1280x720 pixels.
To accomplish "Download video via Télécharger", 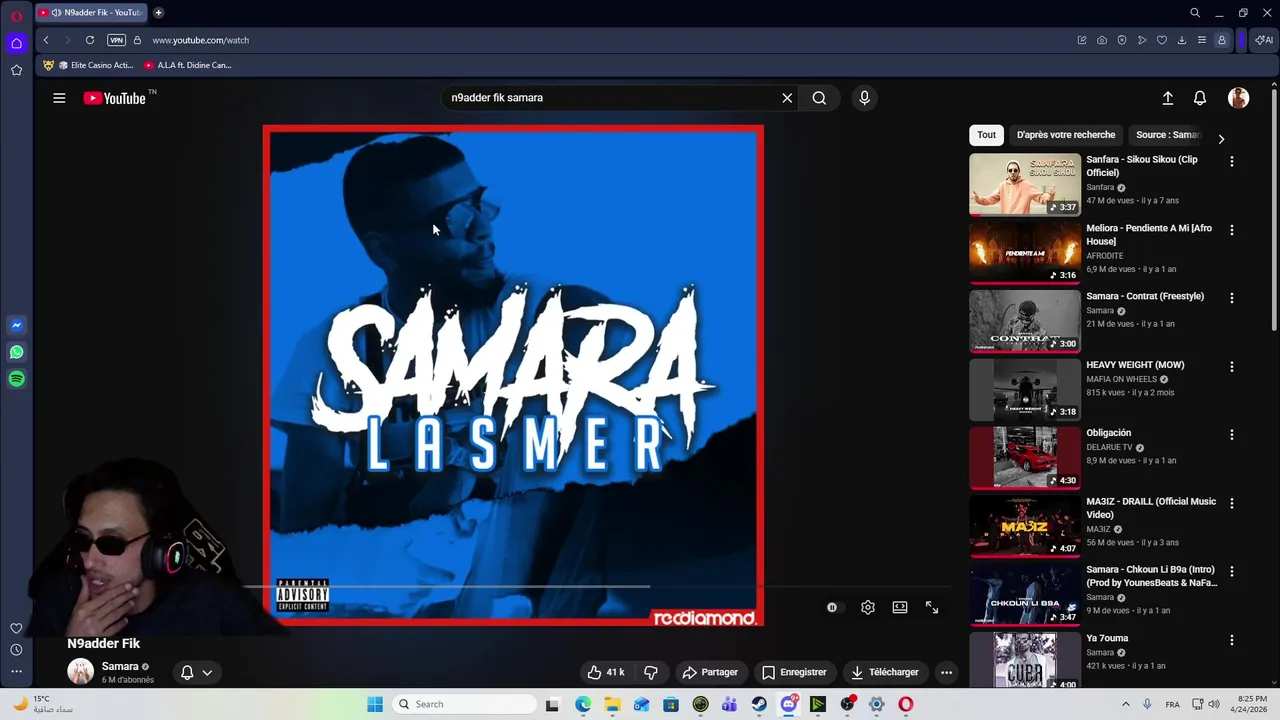I will 884,672.
